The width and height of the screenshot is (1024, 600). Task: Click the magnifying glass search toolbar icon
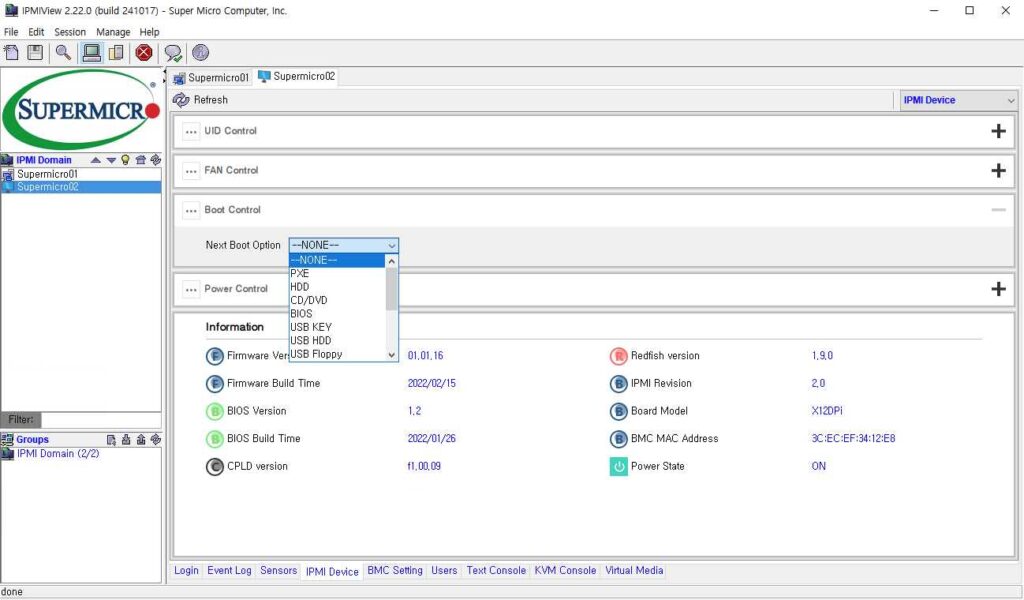[x=63, y=53]
